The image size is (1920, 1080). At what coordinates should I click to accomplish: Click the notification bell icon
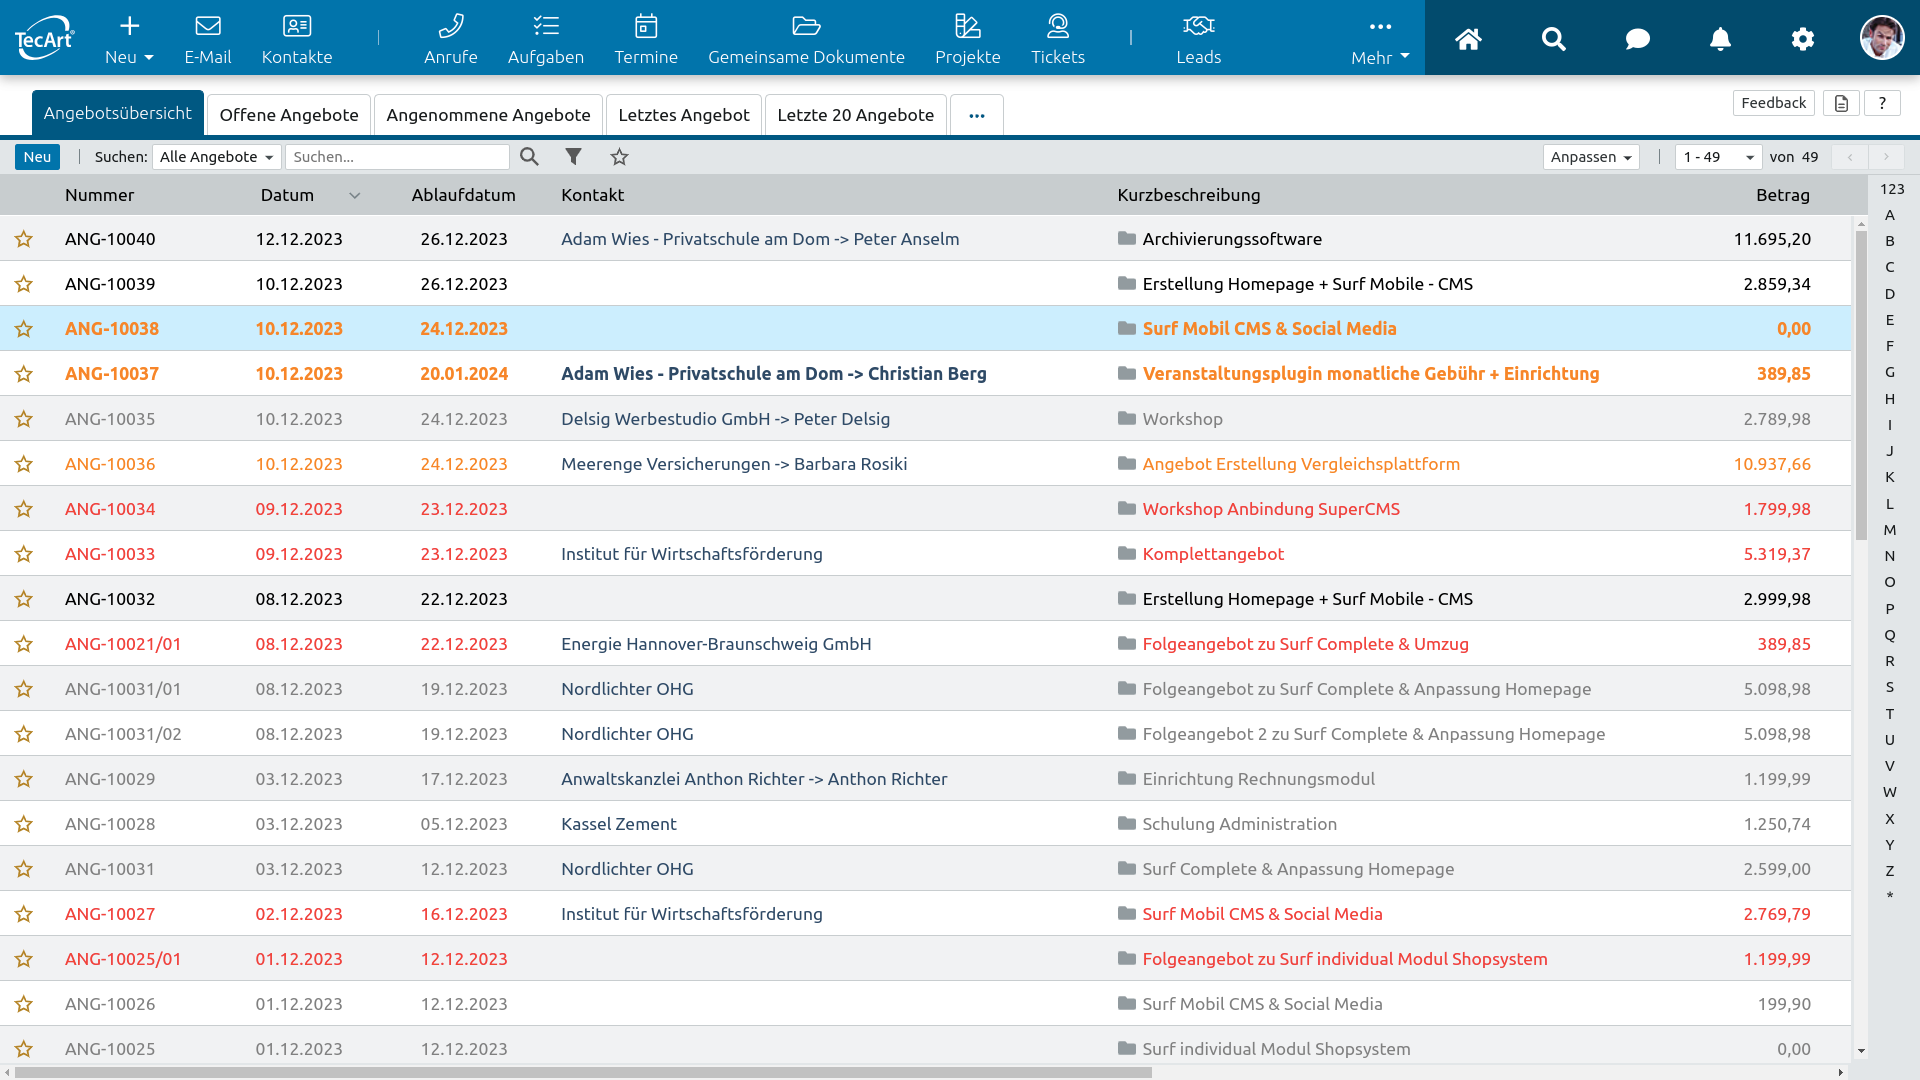click(1720, 39)
